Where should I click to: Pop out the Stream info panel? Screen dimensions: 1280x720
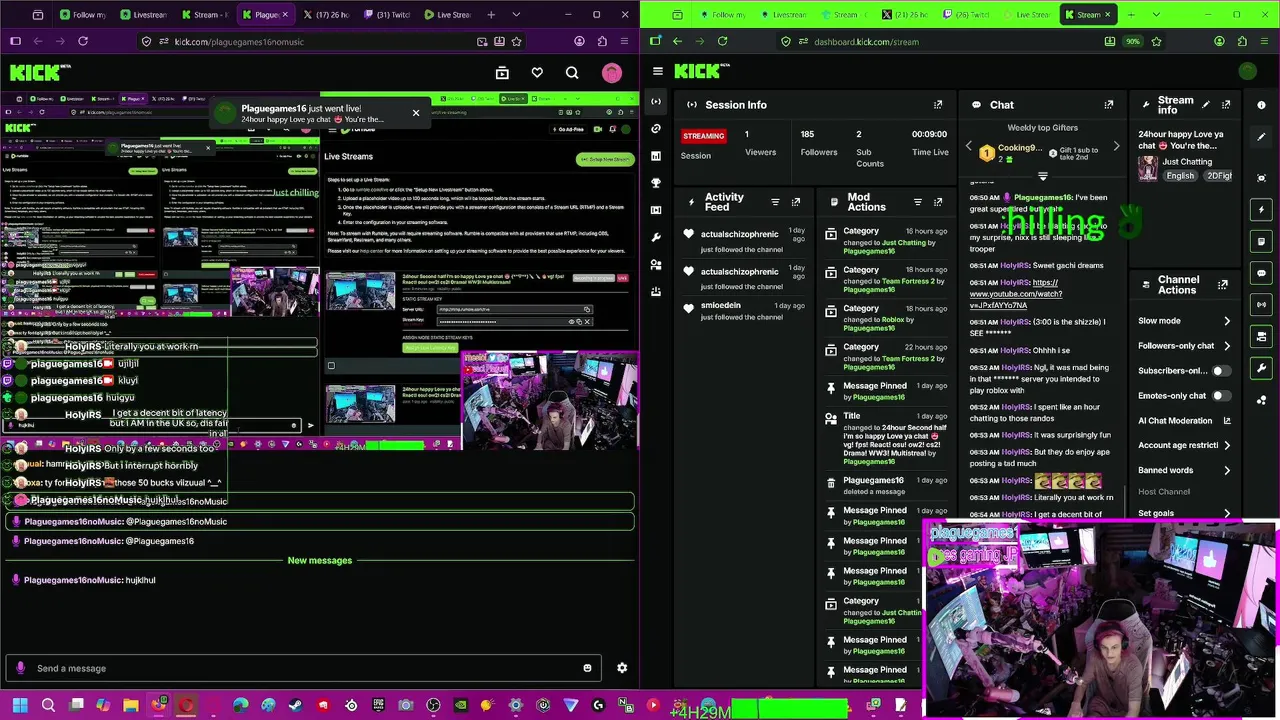pos(1226,104)
